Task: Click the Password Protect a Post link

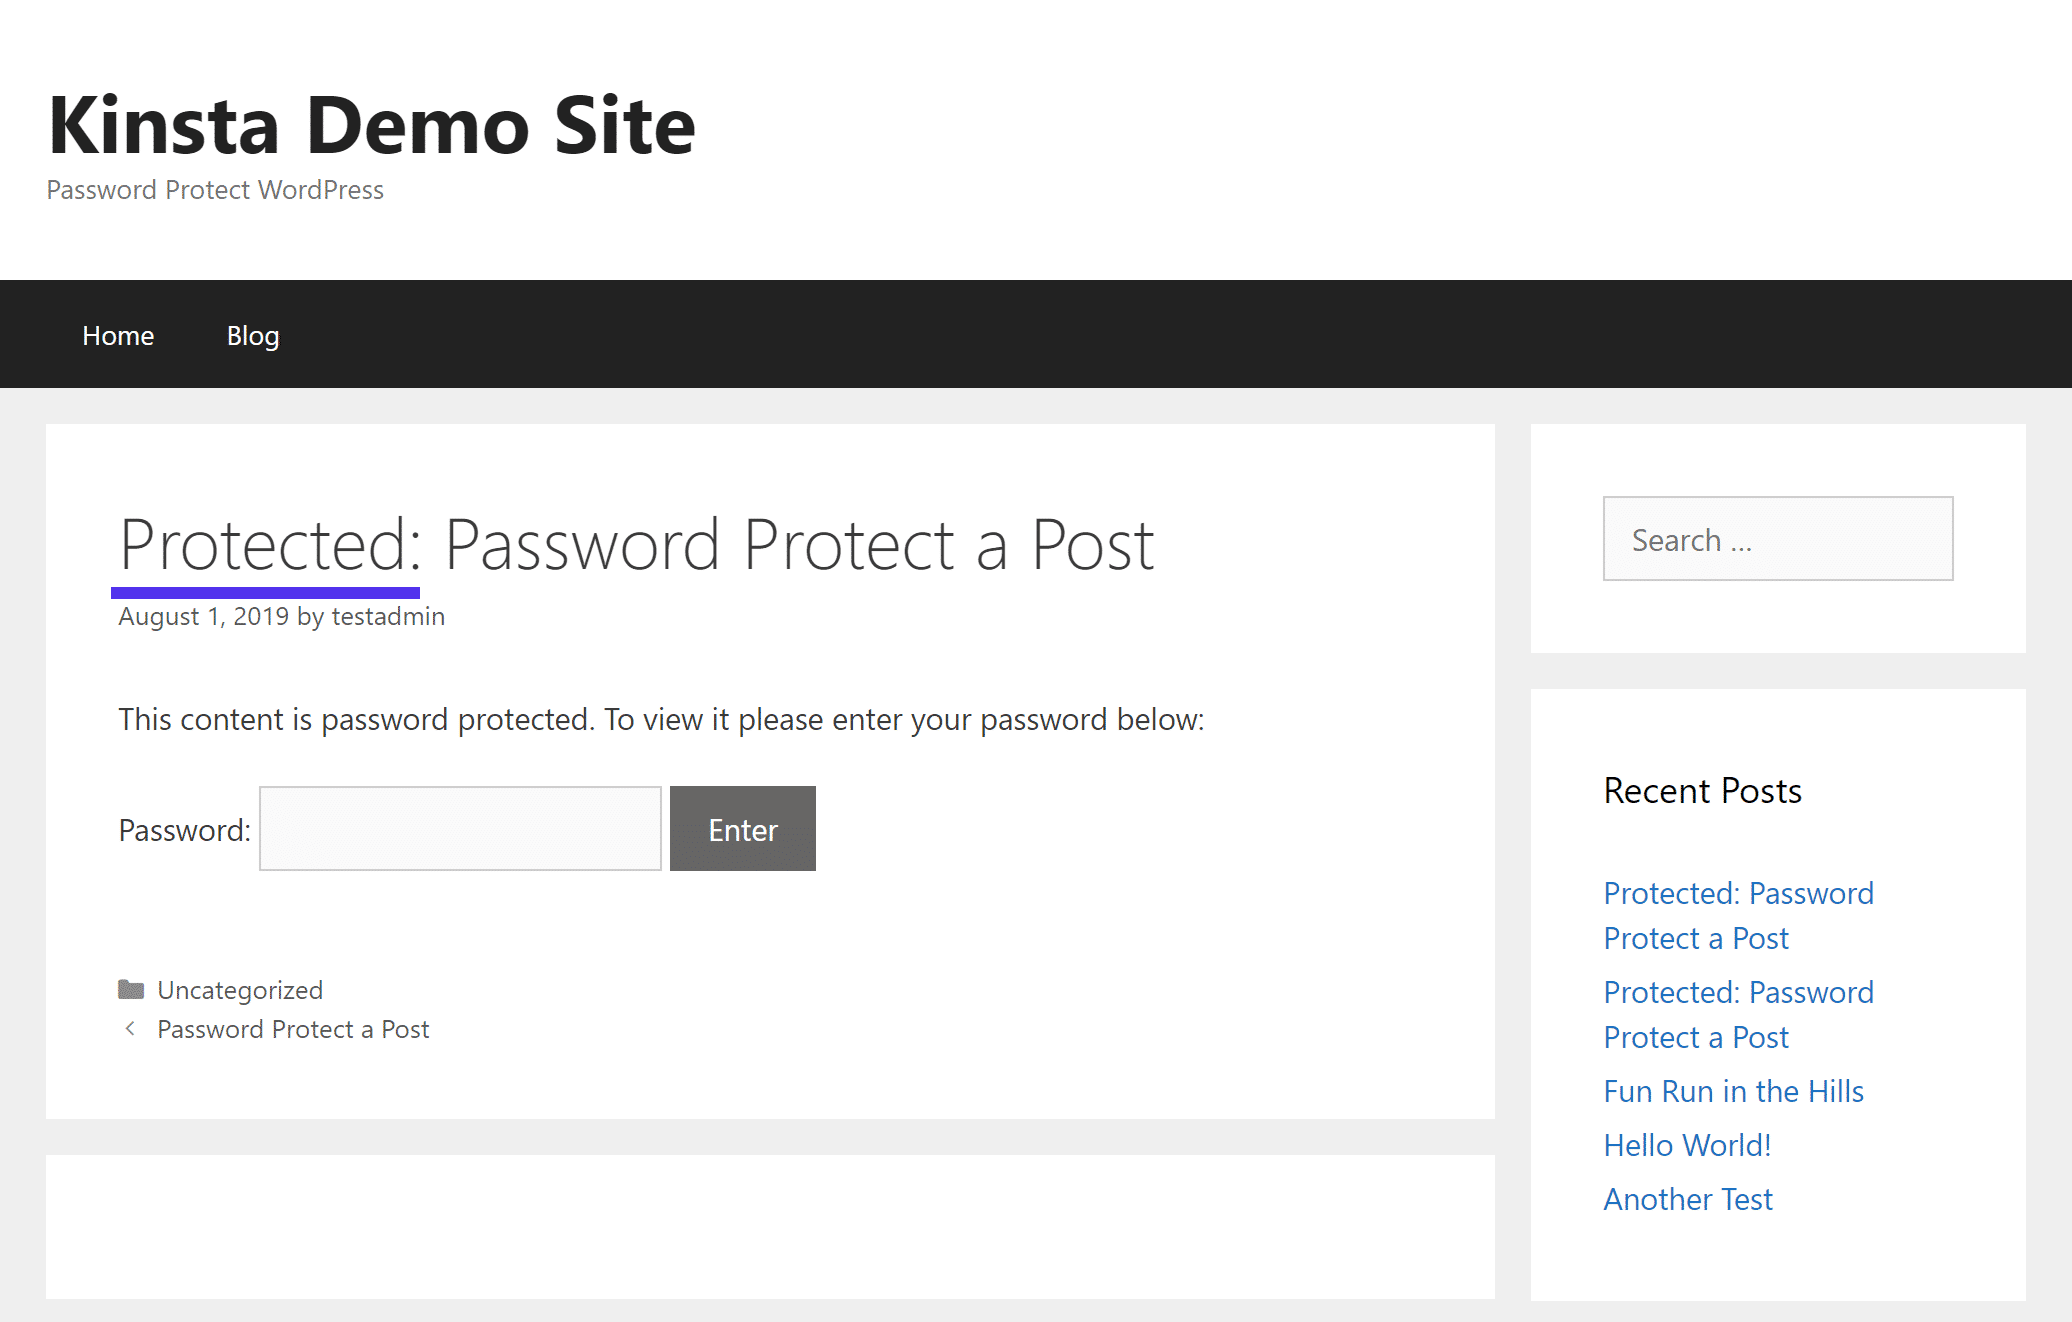Action: 293,1029
